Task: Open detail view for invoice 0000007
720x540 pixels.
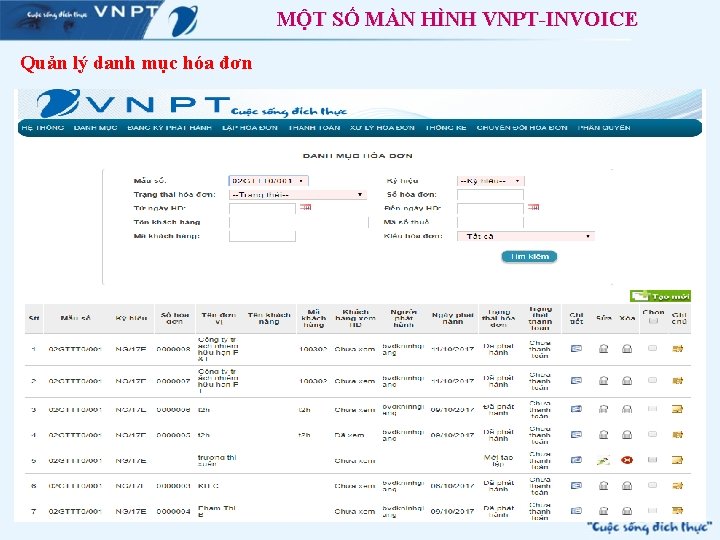Action: (576, 380)
